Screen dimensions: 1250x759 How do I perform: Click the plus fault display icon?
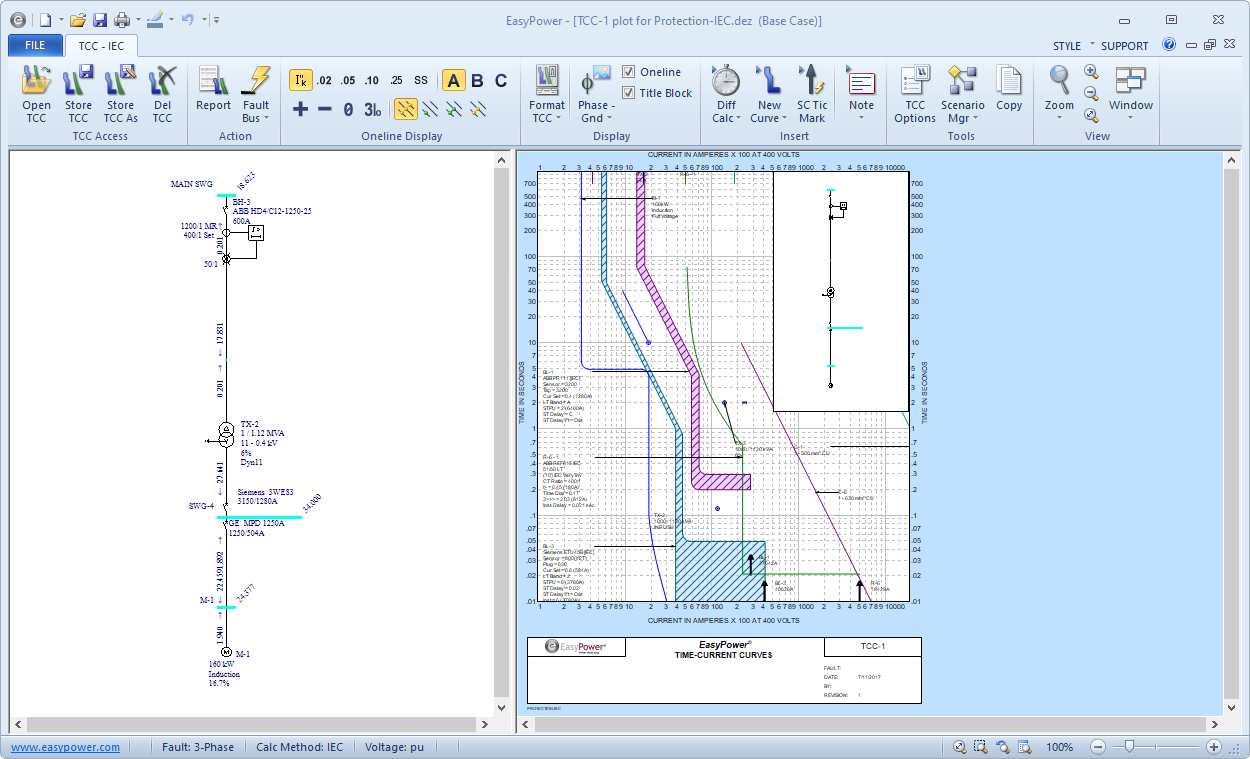point(300,109)
